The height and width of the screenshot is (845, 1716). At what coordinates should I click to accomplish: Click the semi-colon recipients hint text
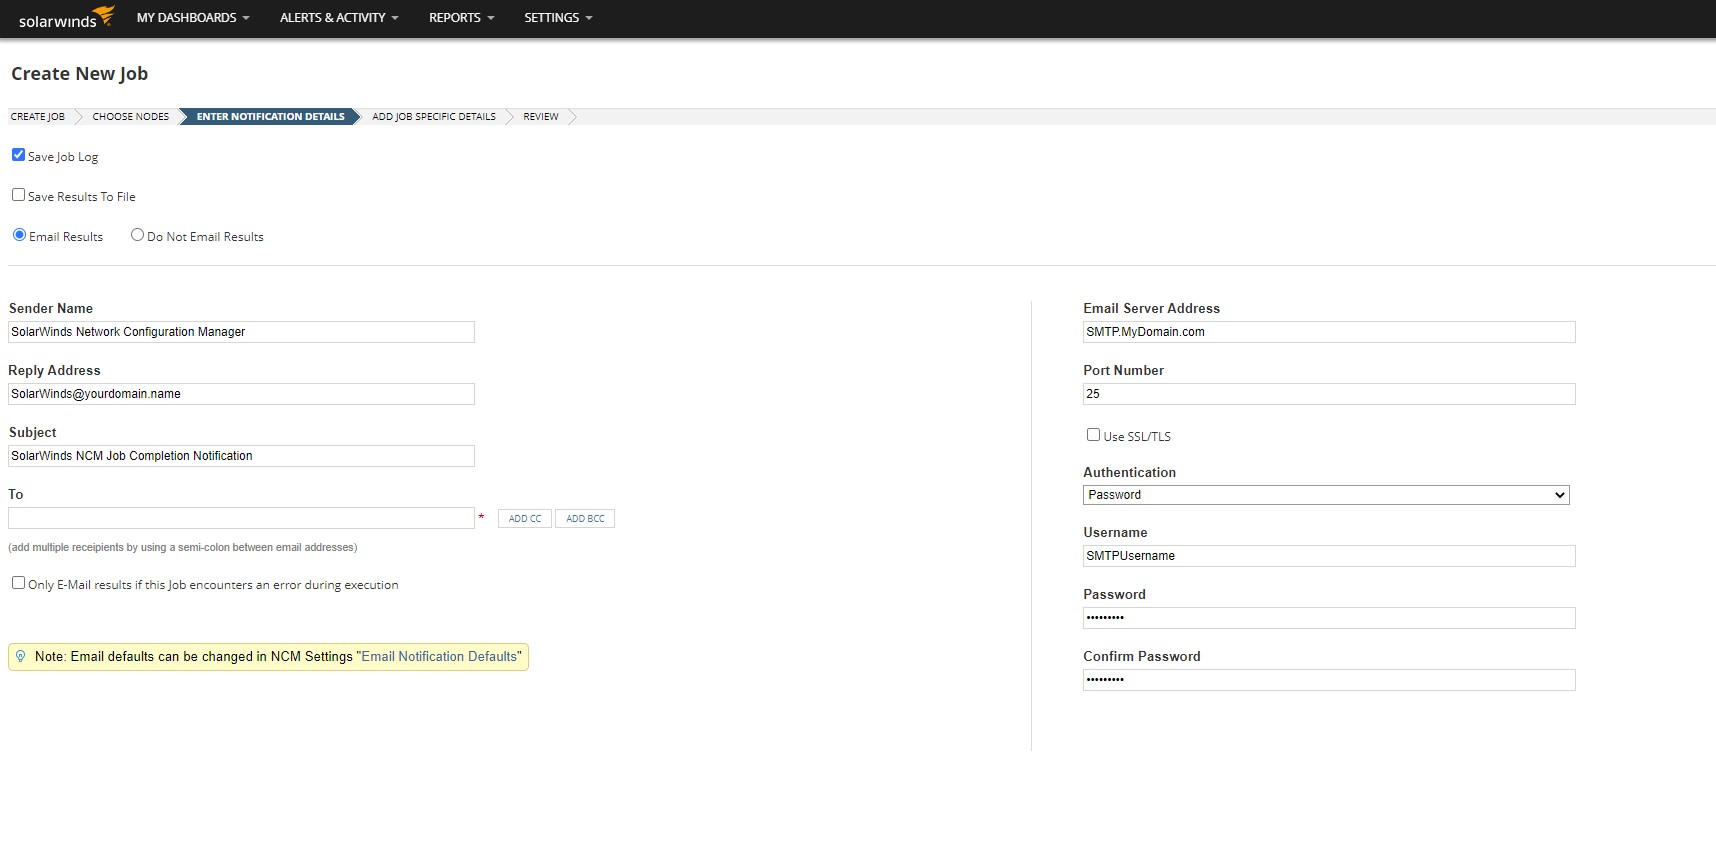click(x=183, y=548)
